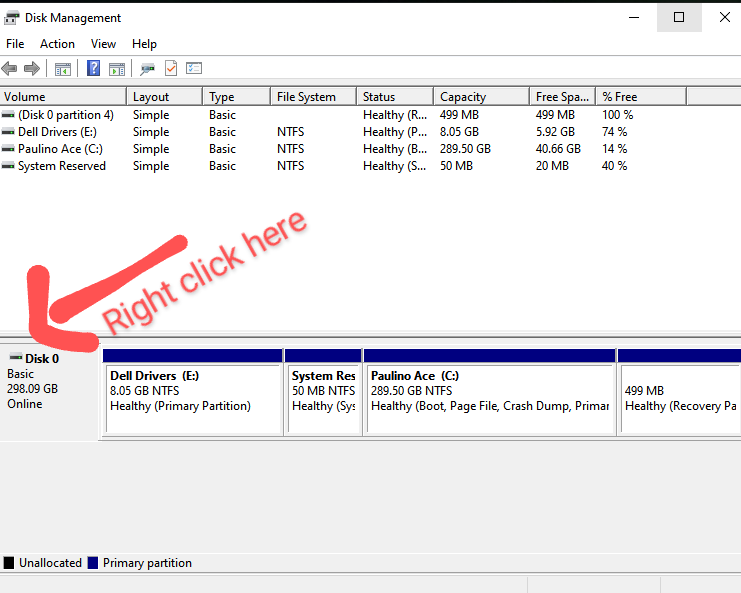Sort by the Volume column header
The height and width of the screenshot is (593, 741).
(x=63, y=97)
